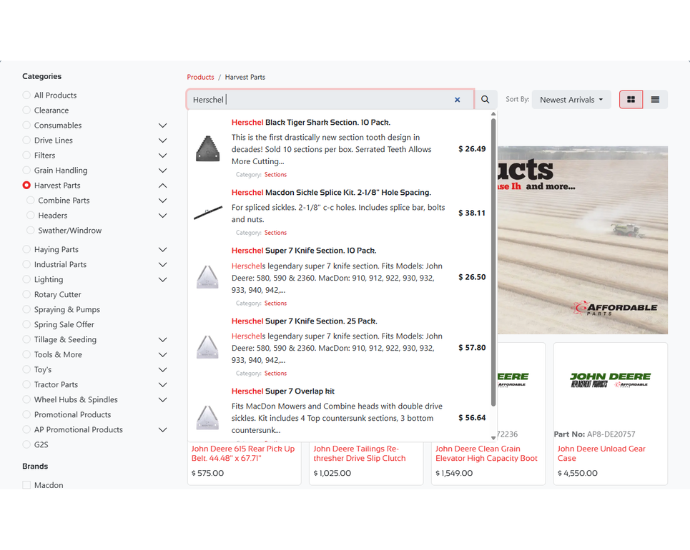
Task: Click the Affordable Parts harvest banner image
Action: pos(583,240)
